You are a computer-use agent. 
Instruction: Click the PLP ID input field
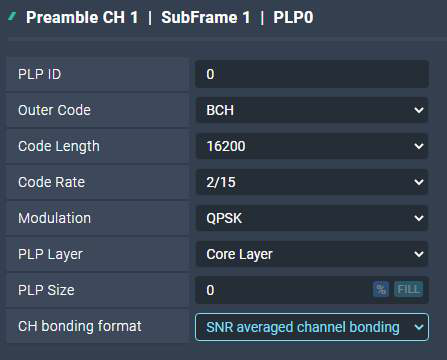[312, 74]
